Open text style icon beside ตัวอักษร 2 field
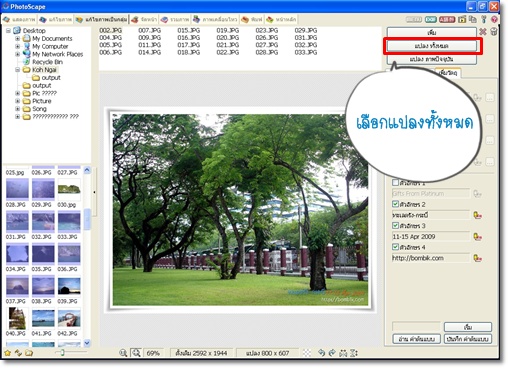 coord(477,215)
